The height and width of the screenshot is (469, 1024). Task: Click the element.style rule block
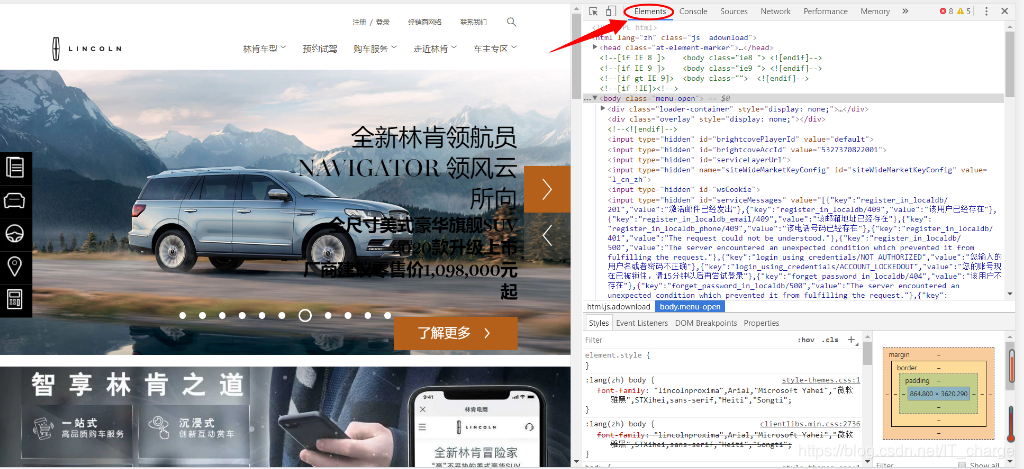tap(722, 360)
